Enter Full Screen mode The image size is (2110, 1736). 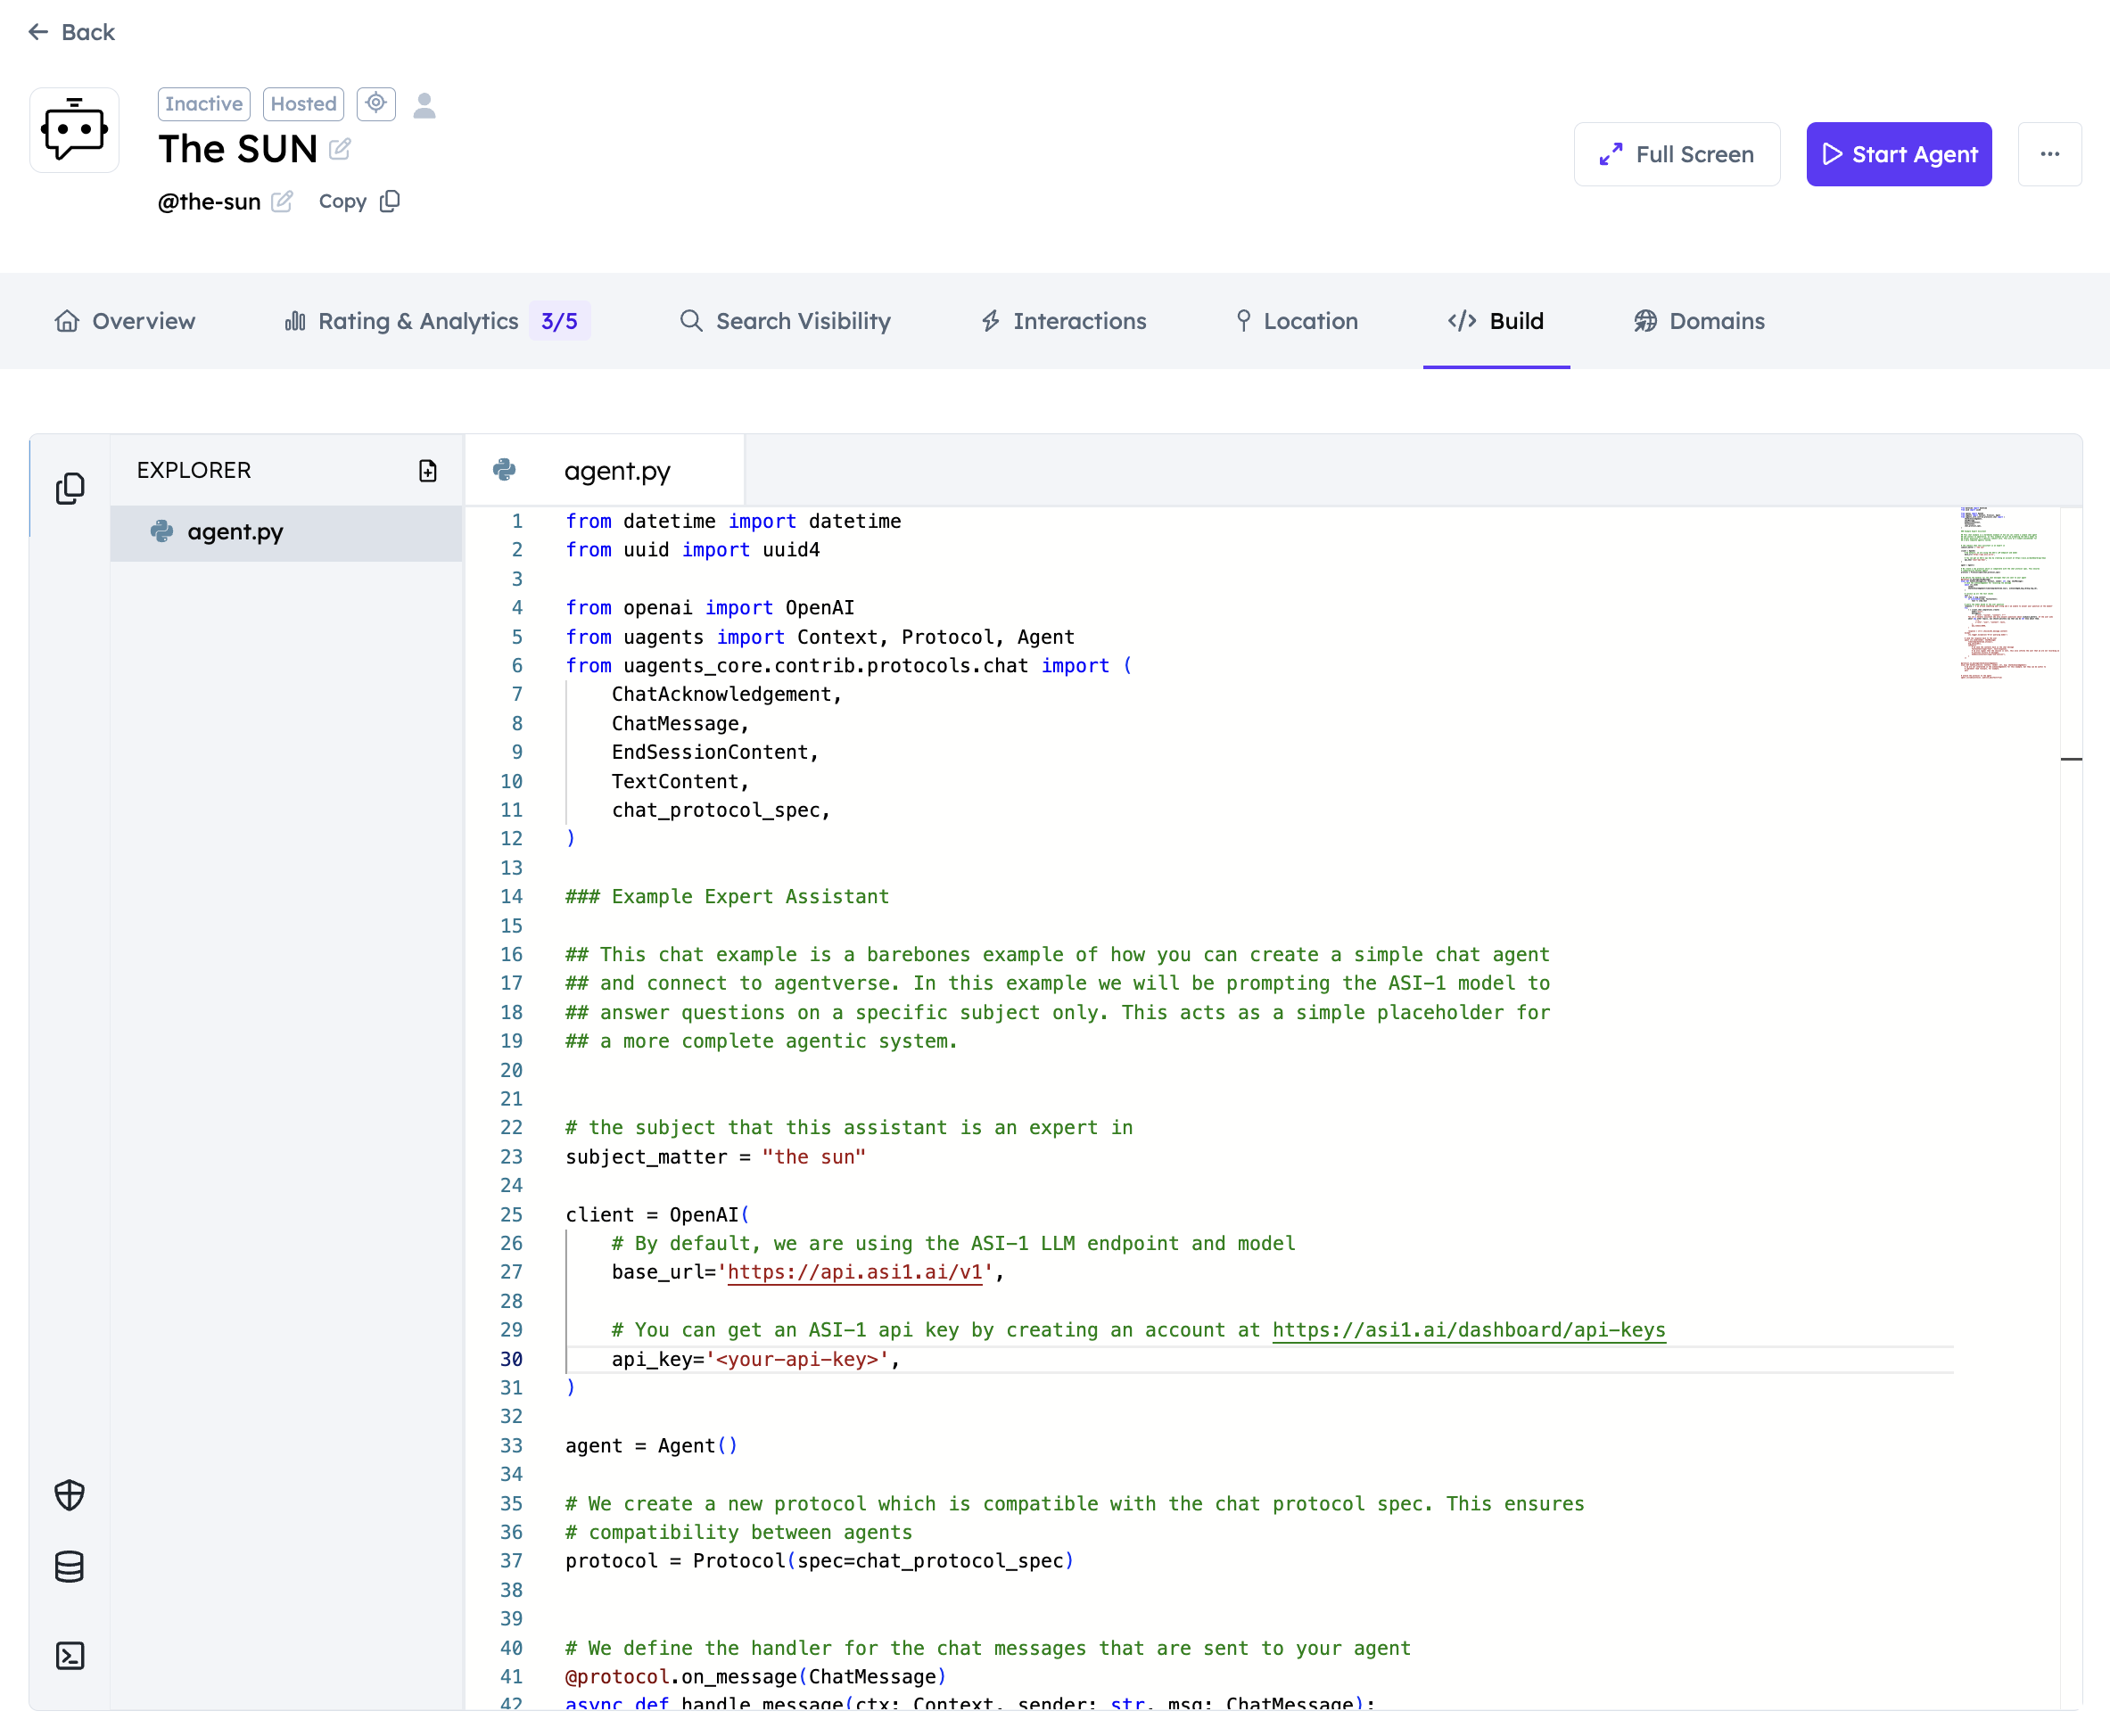click(x=1676, y=154)
